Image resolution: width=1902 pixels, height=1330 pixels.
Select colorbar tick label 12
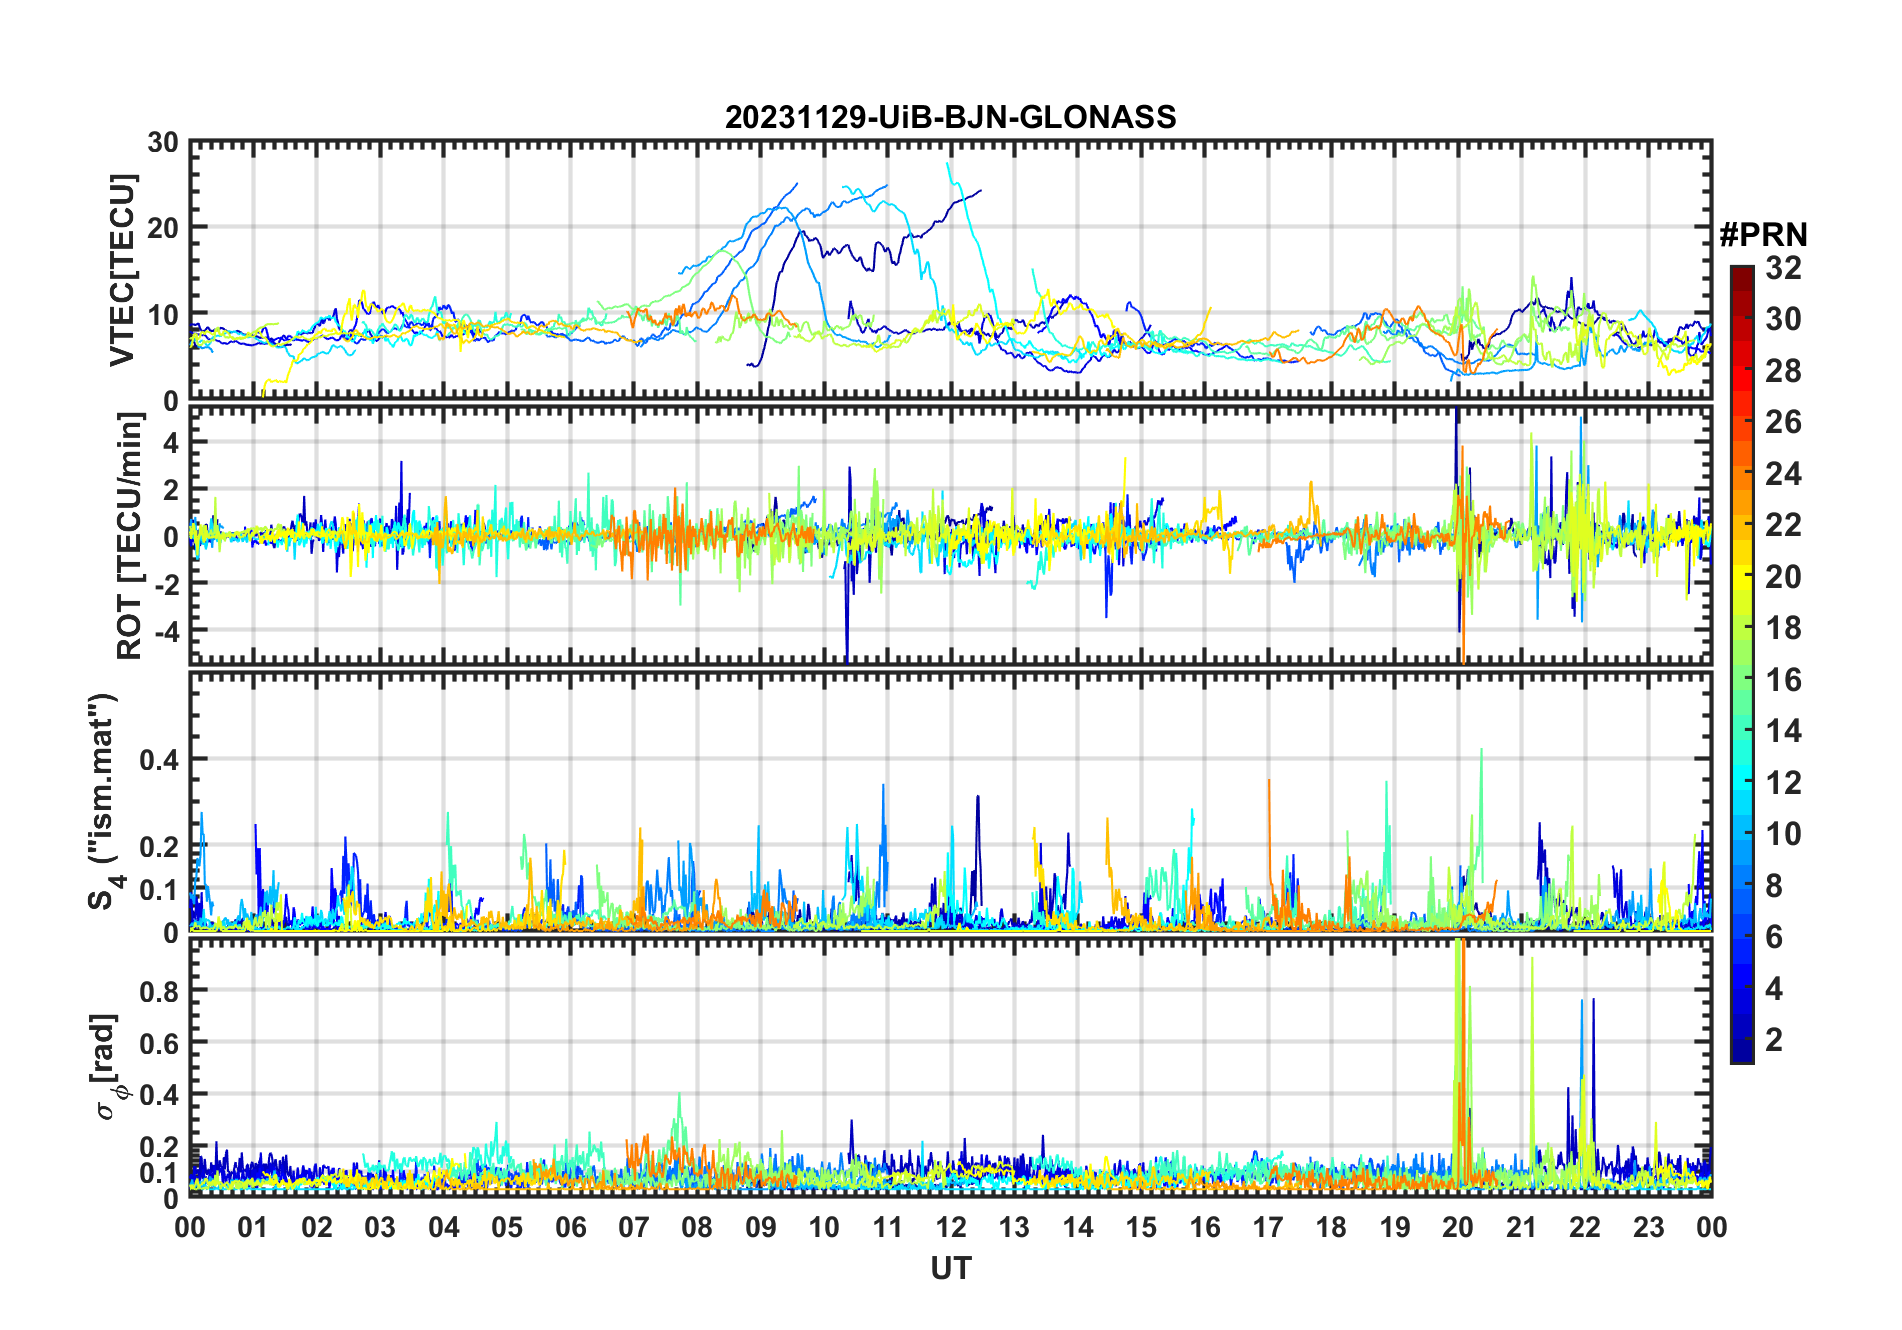pos(1783,782)
